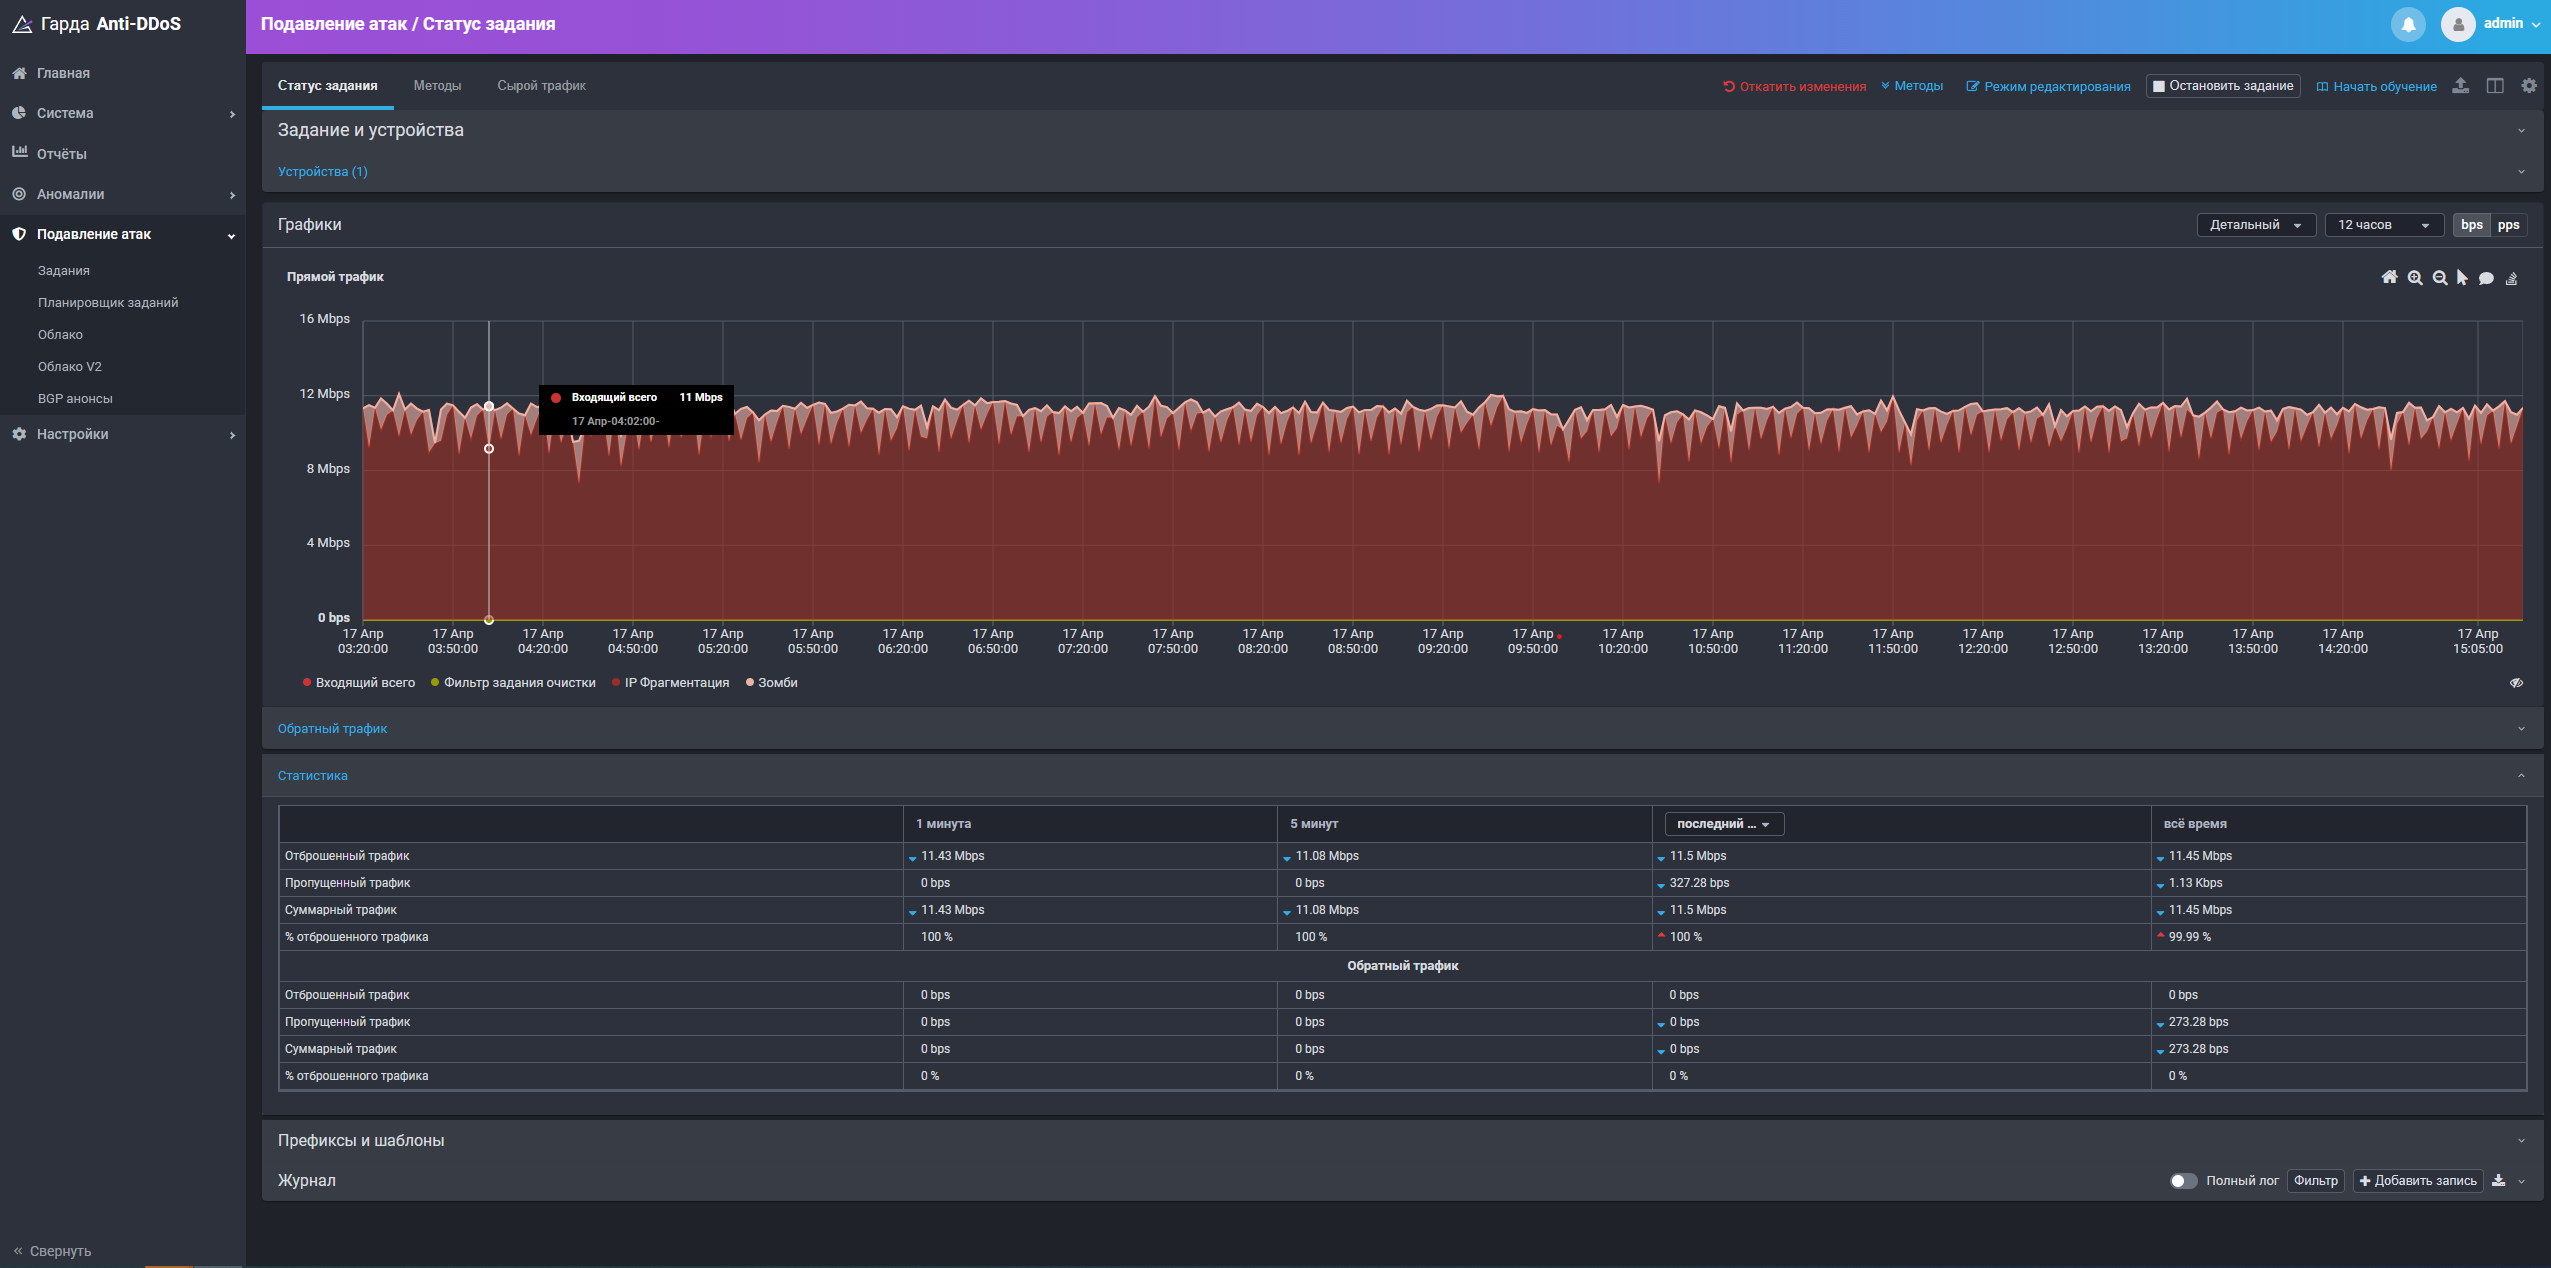Open the 12 часов time range dropdown

tap(2383, 225)
